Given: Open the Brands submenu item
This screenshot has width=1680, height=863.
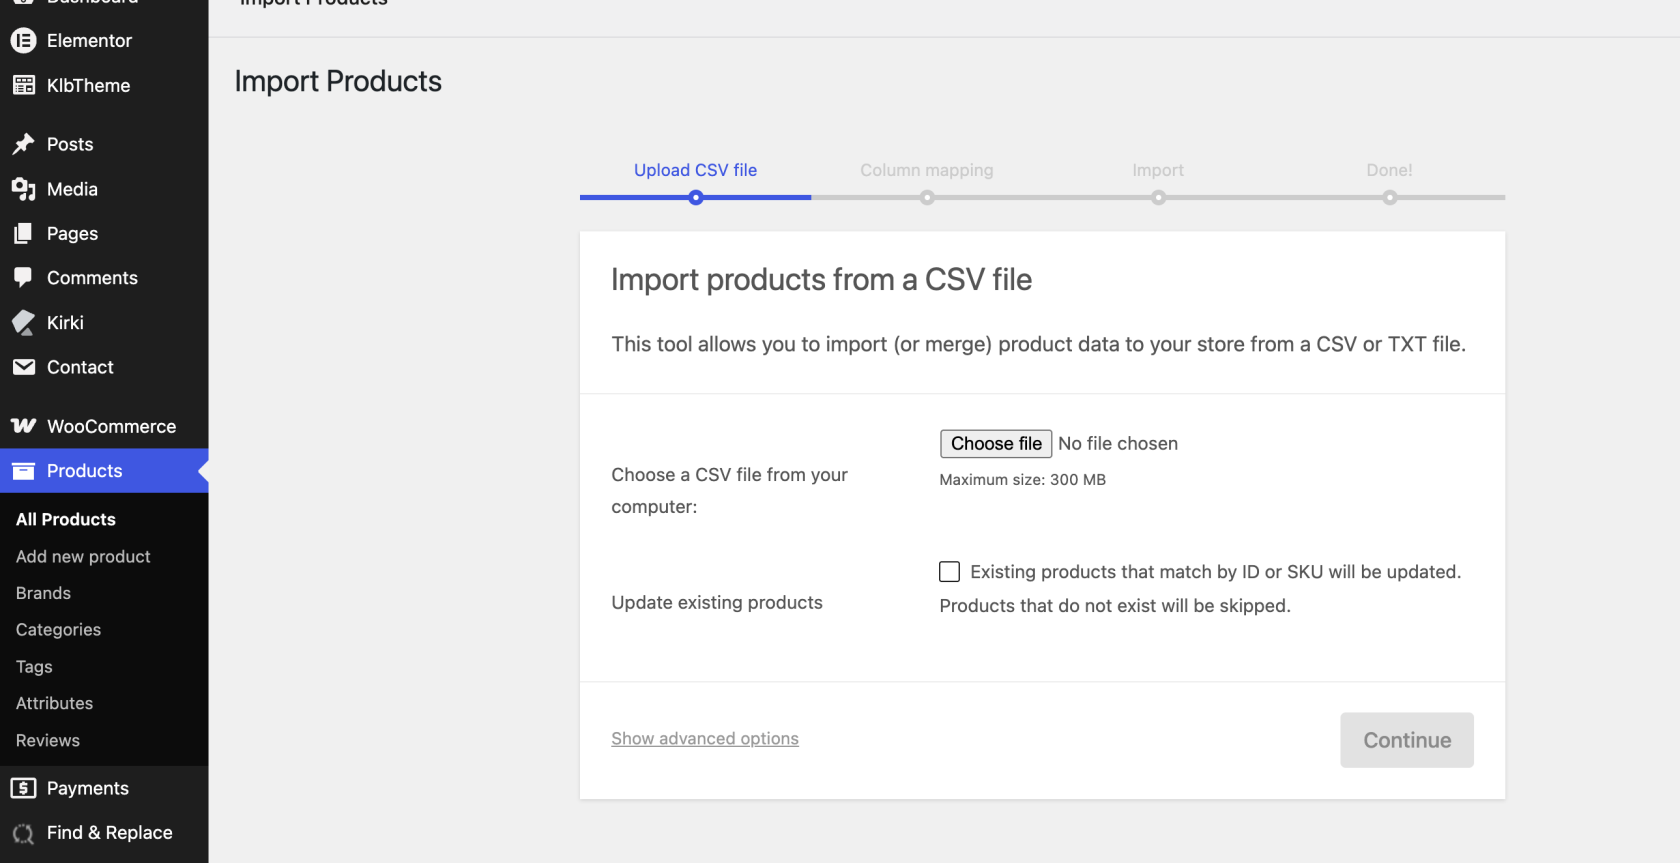Looking at the screenshot, I should pos(43,593).
